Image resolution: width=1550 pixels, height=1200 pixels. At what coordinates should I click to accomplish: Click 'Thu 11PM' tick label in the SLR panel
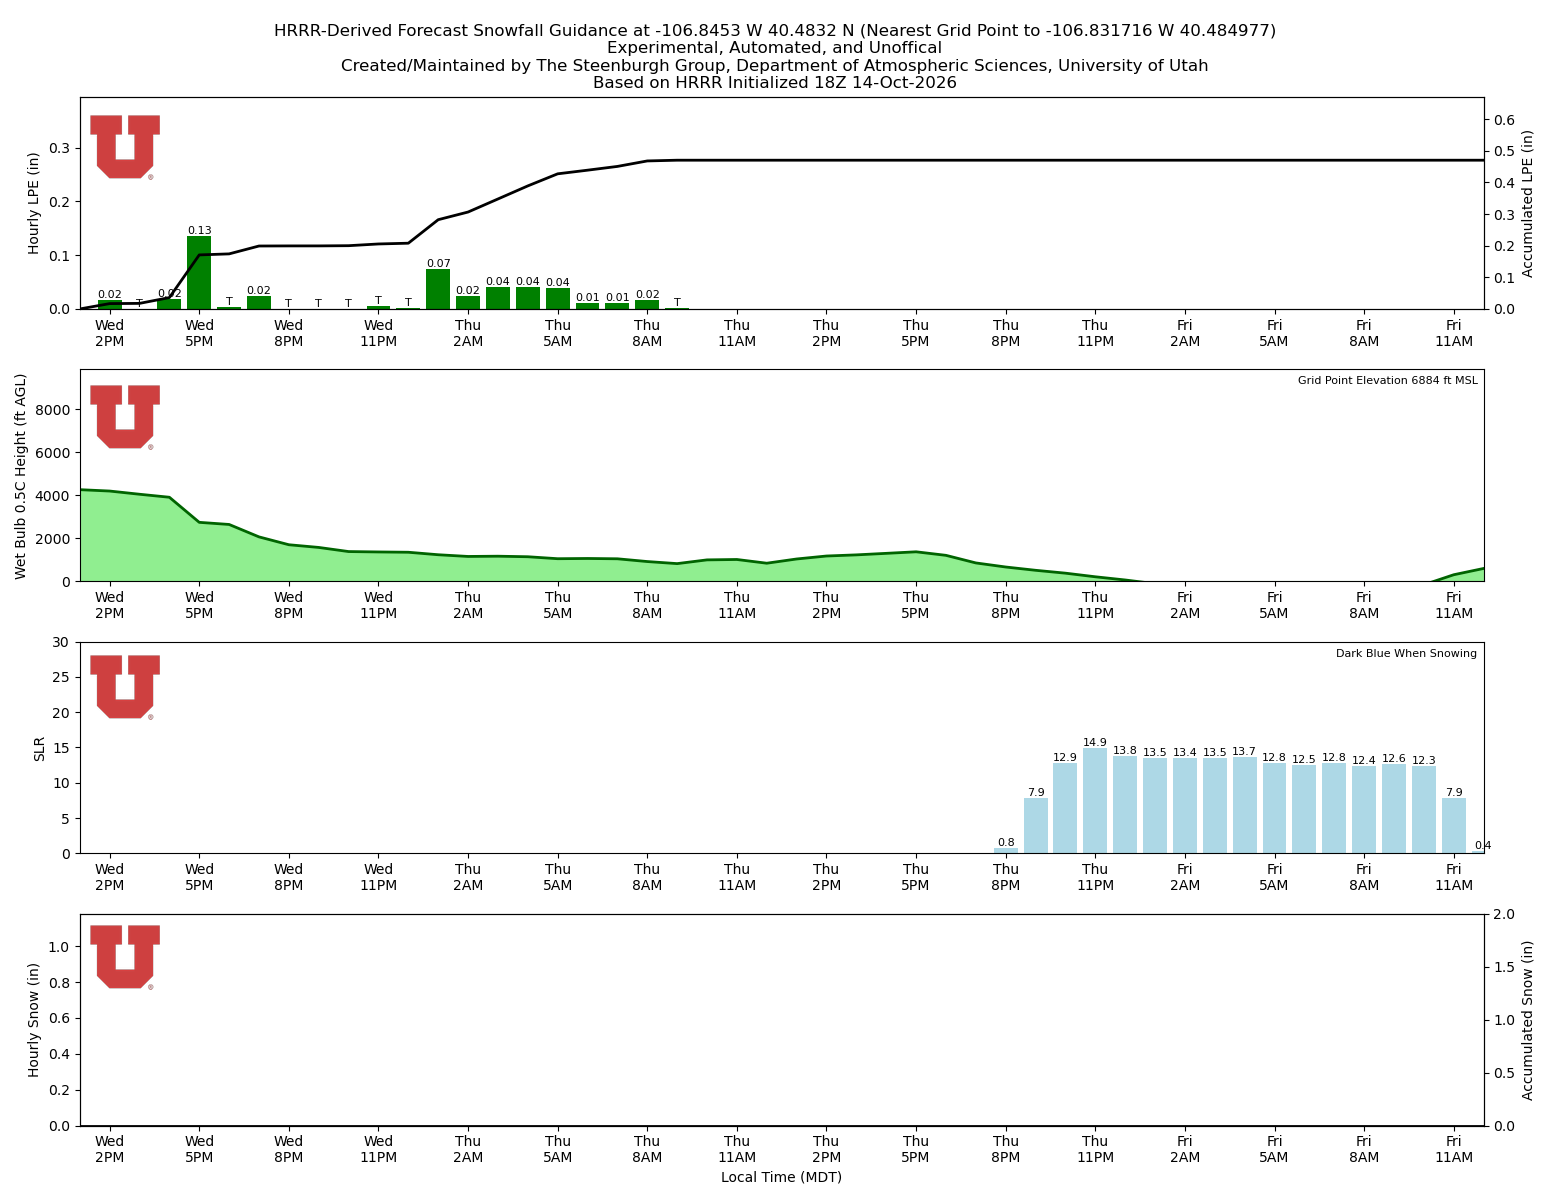pos(1095,877)
